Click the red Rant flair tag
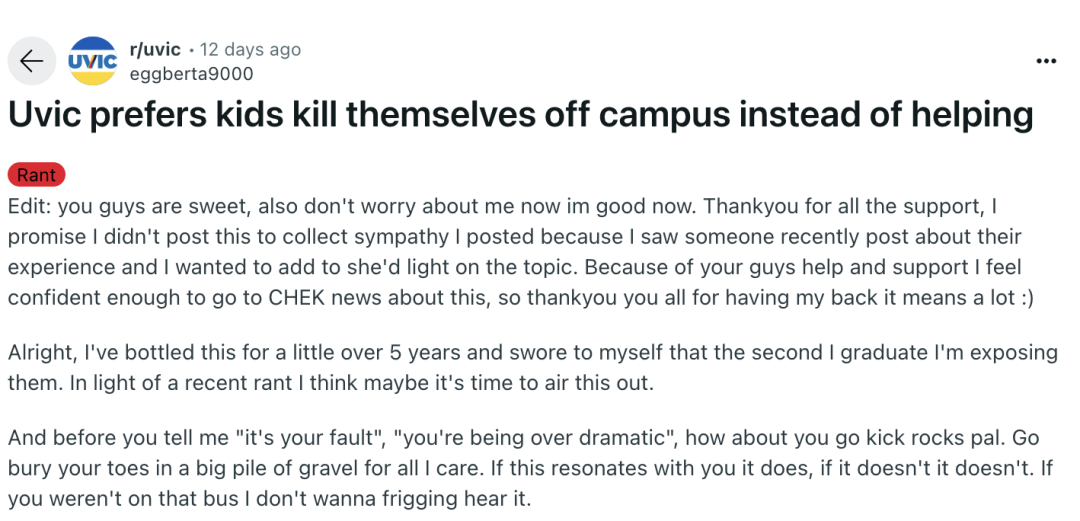This screenshot has height=521, width=1080. 36,175
